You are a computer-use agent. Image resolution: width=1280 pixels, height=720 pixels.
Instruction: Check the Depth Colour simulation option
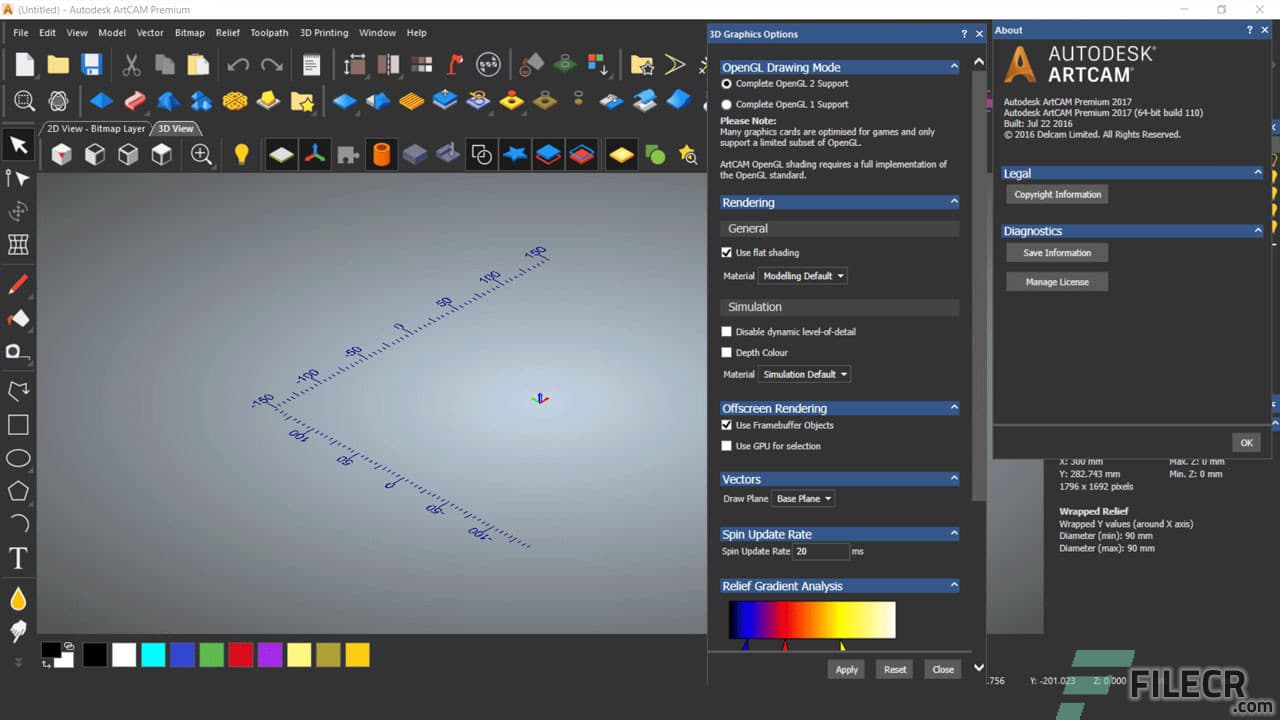coord(727,352)
